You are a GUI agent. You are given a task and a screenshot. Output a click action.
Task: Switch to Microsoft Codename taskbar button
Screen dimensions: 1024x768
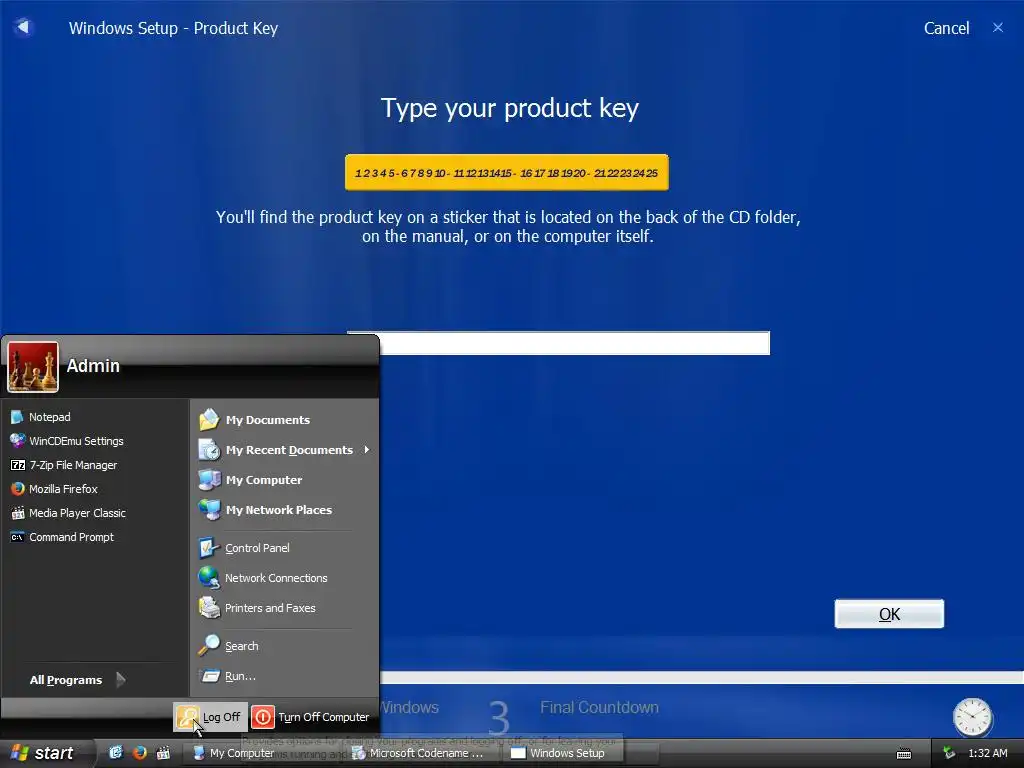423,753
